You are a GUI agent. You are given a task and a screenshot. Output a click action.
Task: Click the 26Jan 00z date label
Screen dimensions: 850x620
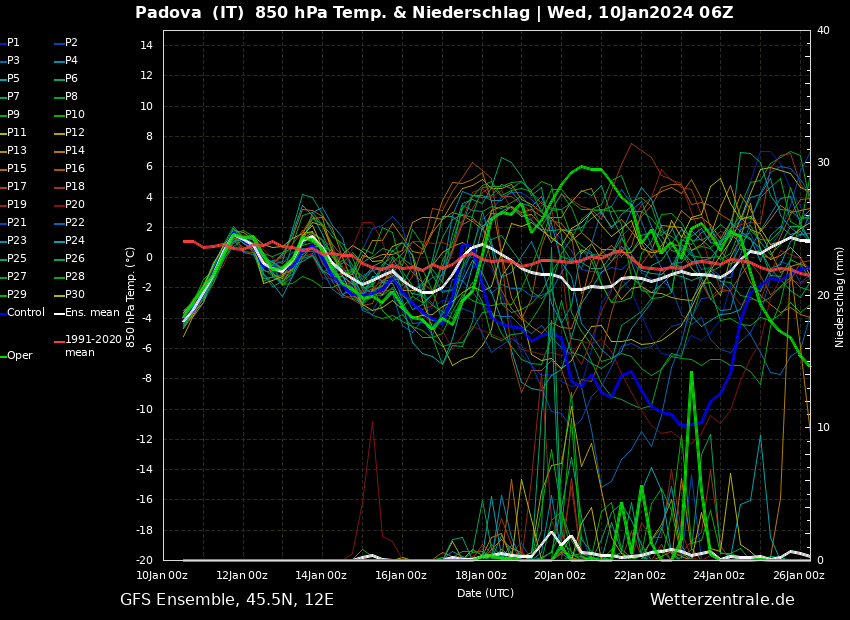799,576
